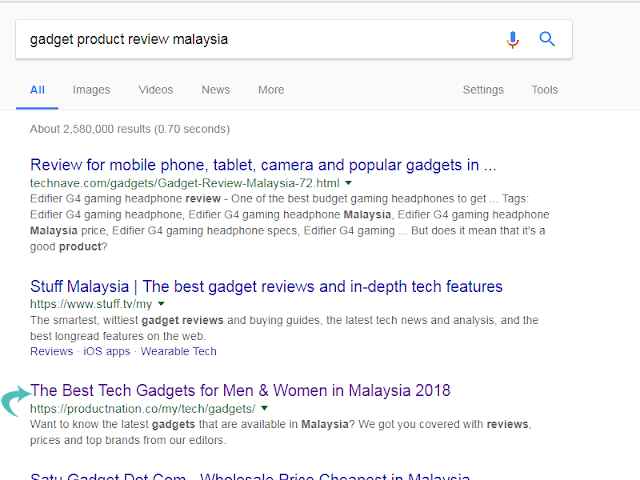The width and height of the screenshot is (640, 480).
Task: Click the voice search microphone icon
Action: [x=513, y=40]
